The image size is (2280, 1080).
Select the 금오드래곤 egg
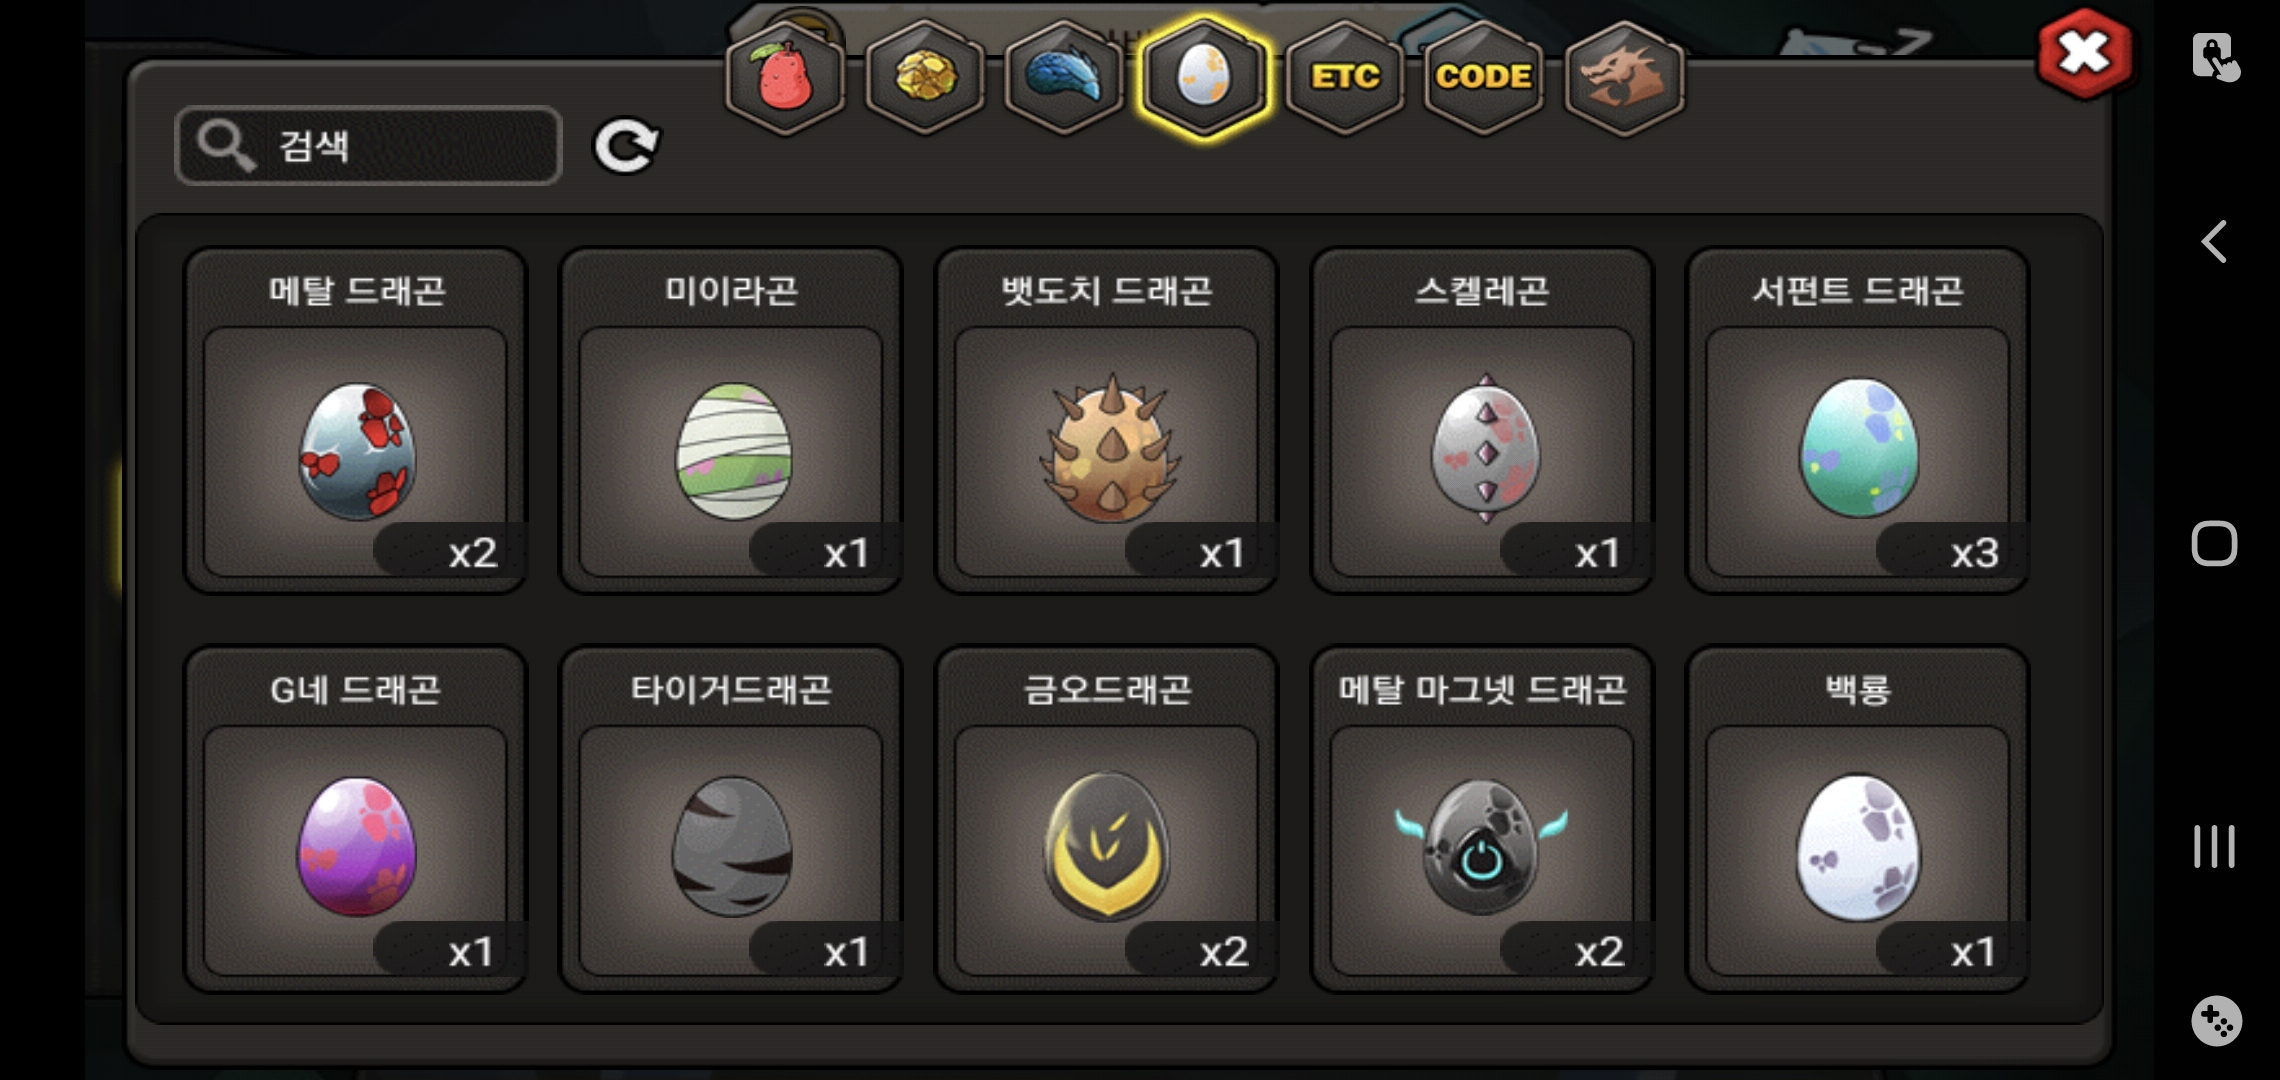1107,819
